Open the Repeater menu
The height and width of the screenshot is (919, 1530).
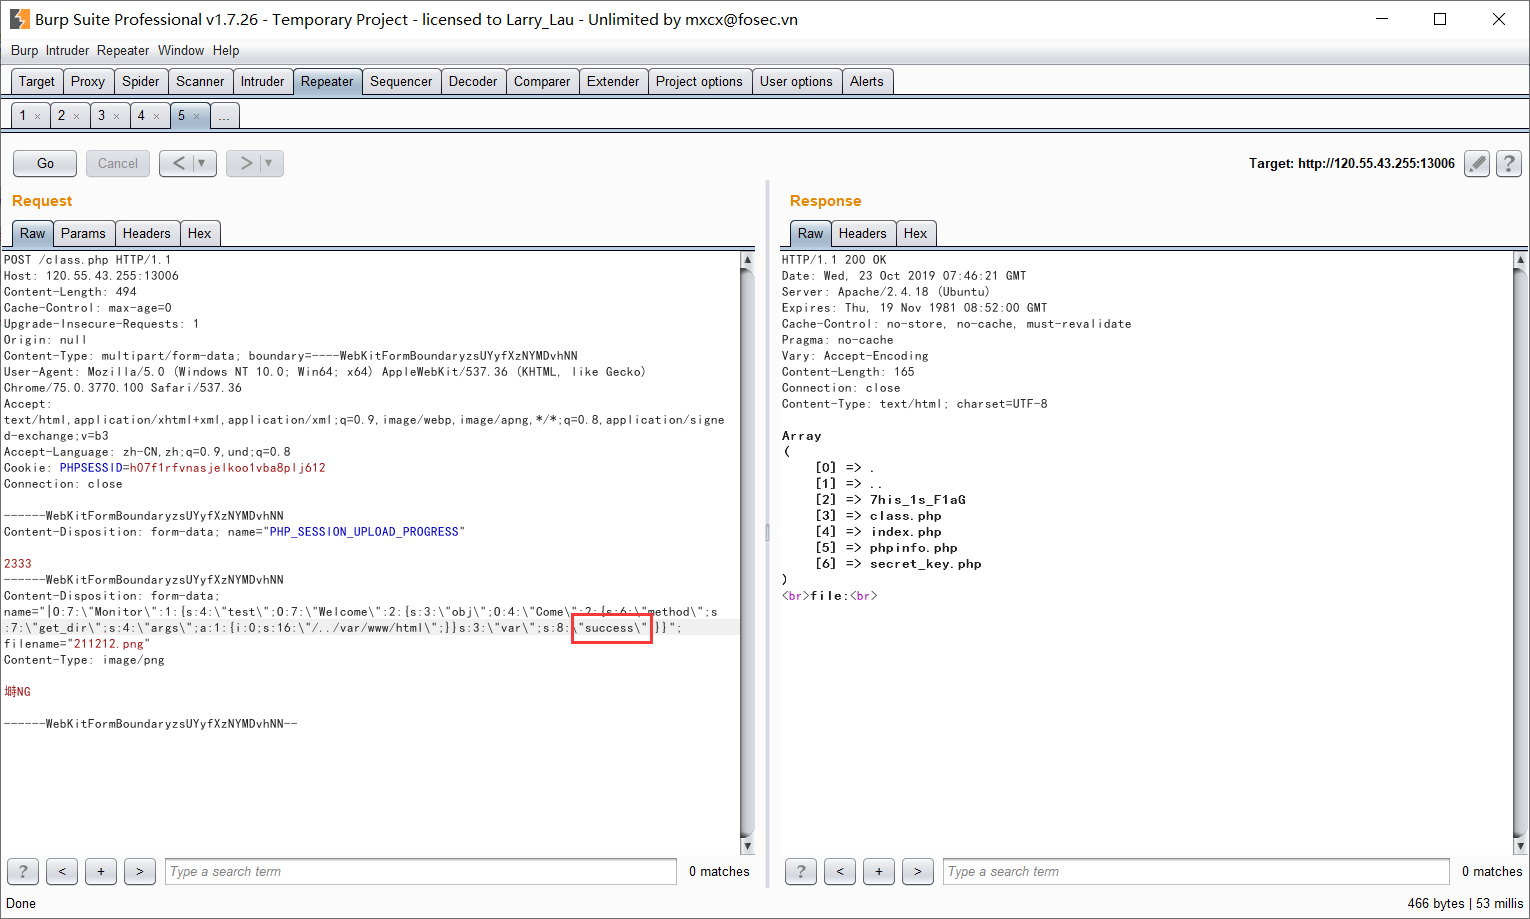click(x=123, y=50)
